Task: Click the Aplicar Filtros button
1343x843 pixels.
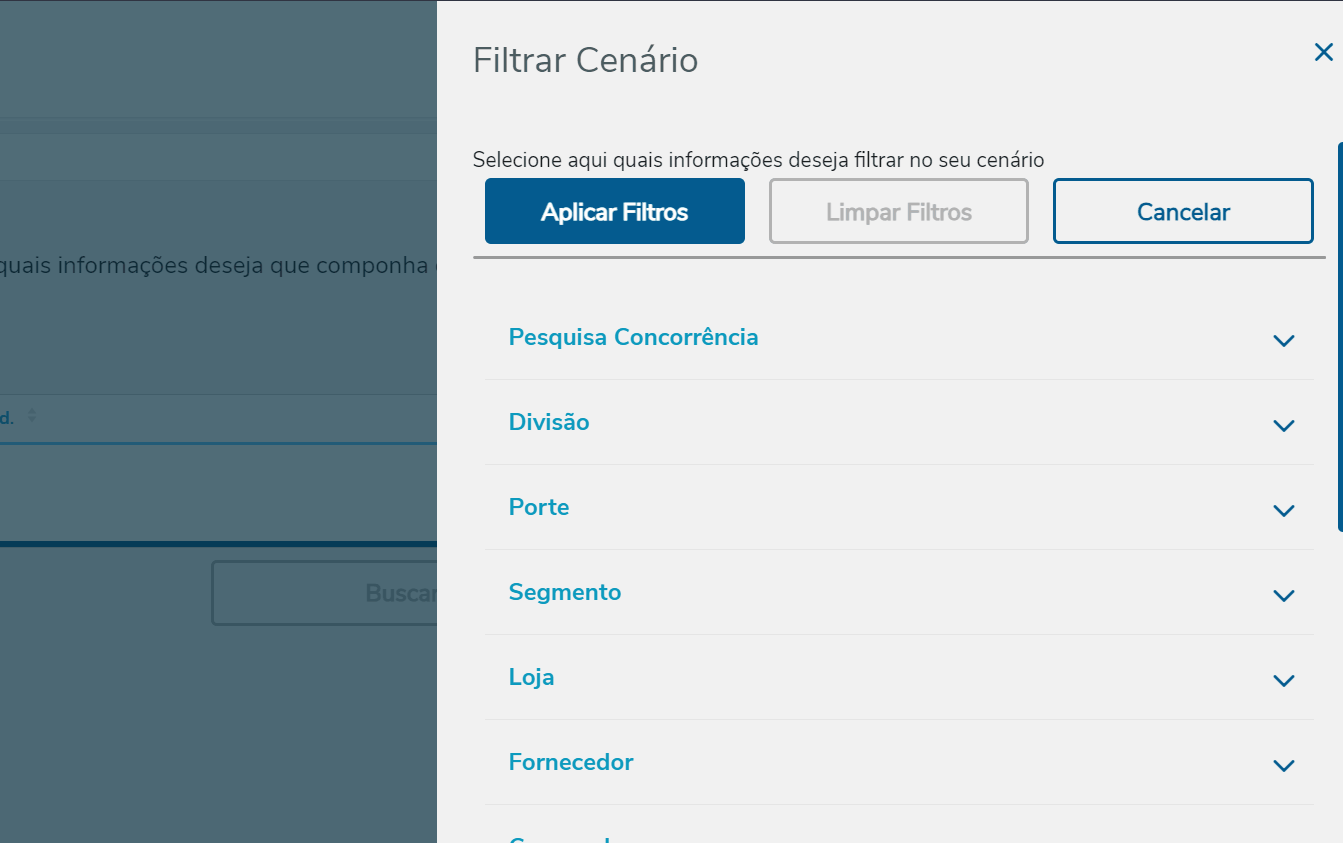Action: (x=614, y=212)
